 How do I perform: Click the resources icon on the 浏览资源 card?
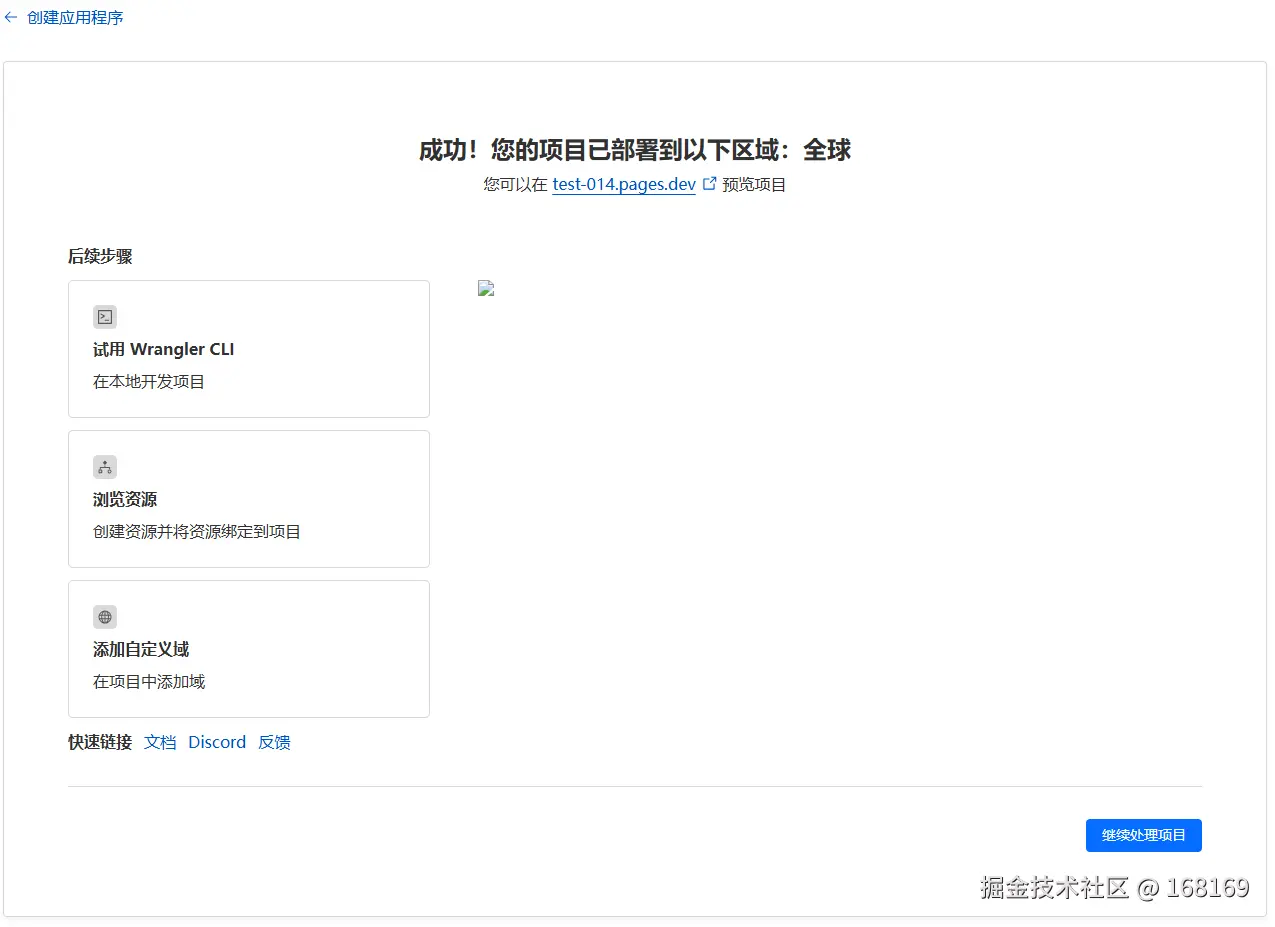105,467
